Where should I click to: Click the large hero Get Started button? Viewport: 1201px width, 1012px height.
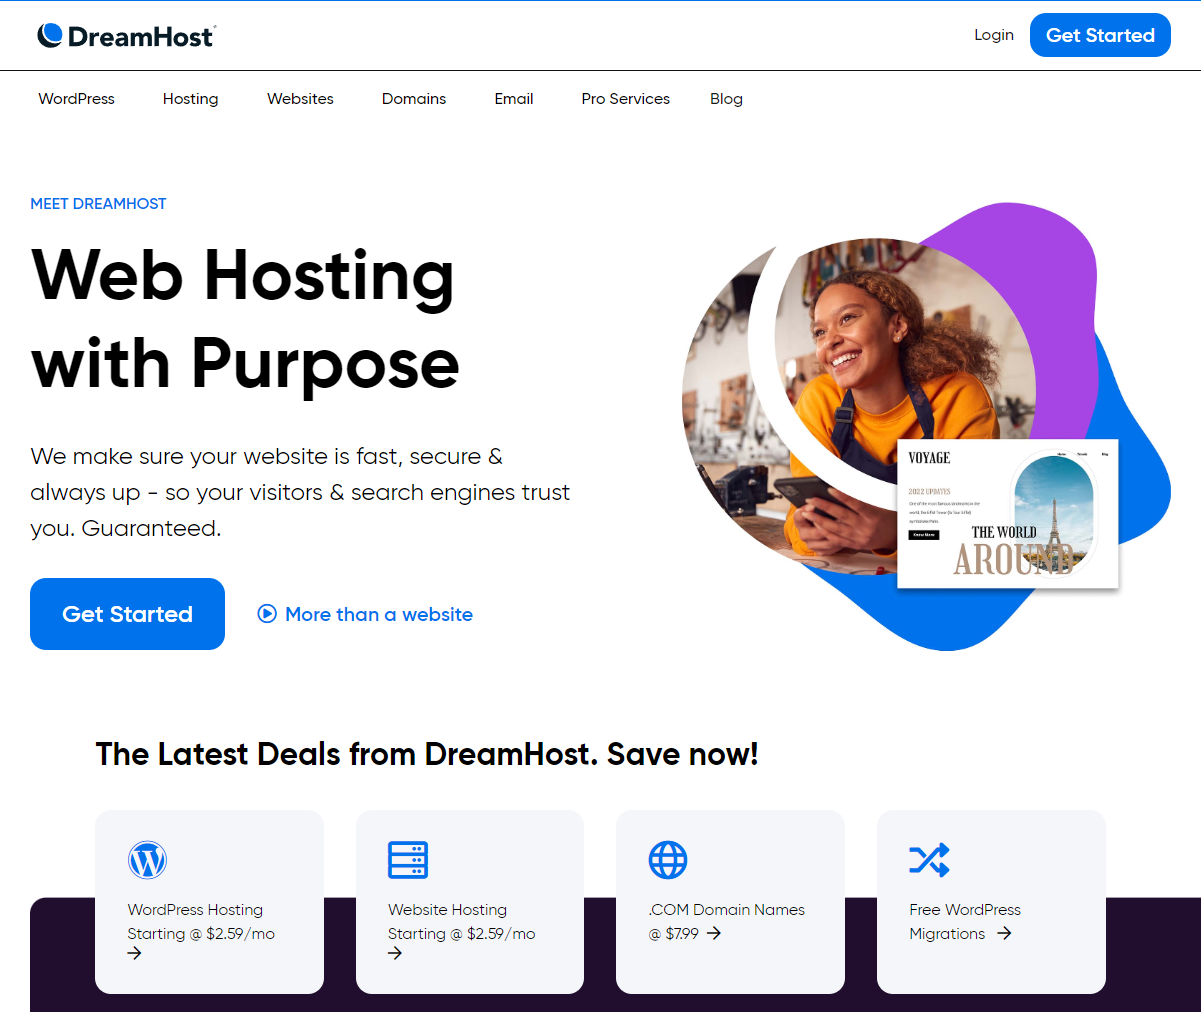pyautogui.click(x=127, y=614)
